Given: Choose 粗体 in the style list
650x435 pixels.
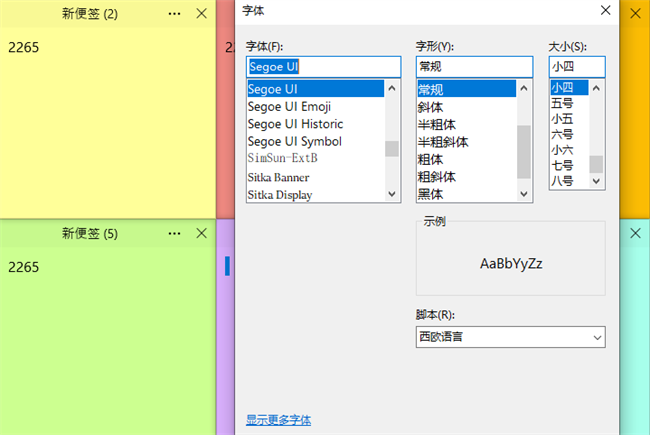Looking at the screenshot, I should click(x=431, y=159).
